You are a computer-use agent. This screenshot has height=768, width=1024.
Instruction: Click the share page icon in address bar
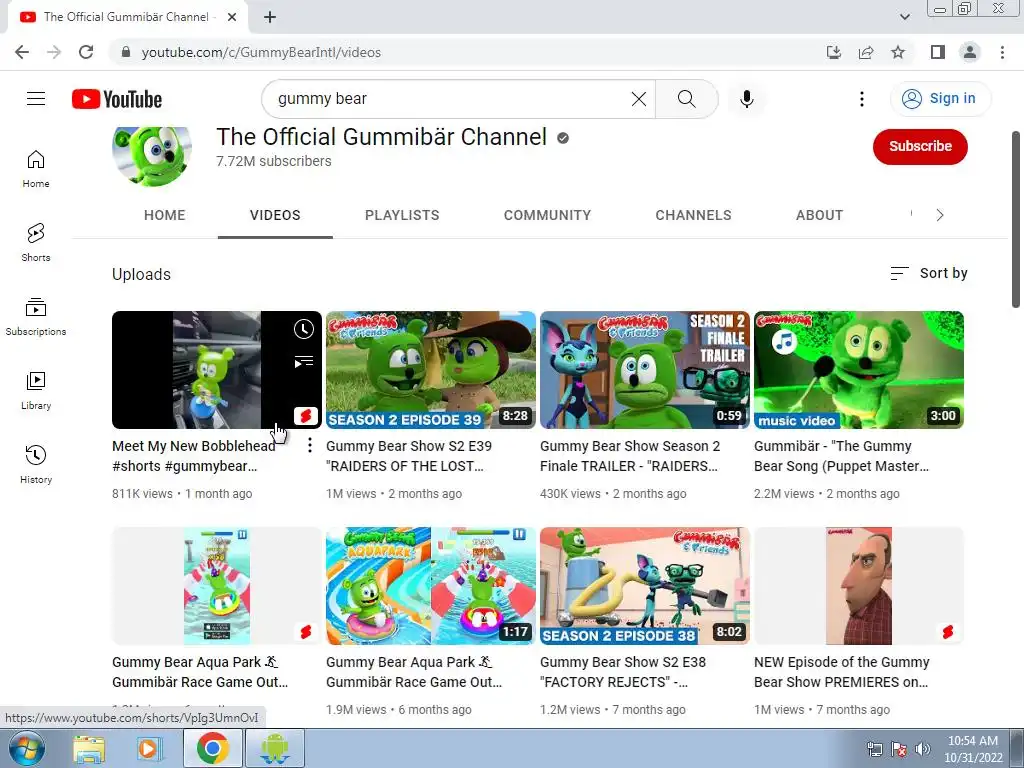pyautogui.click(x=866, y=52)
